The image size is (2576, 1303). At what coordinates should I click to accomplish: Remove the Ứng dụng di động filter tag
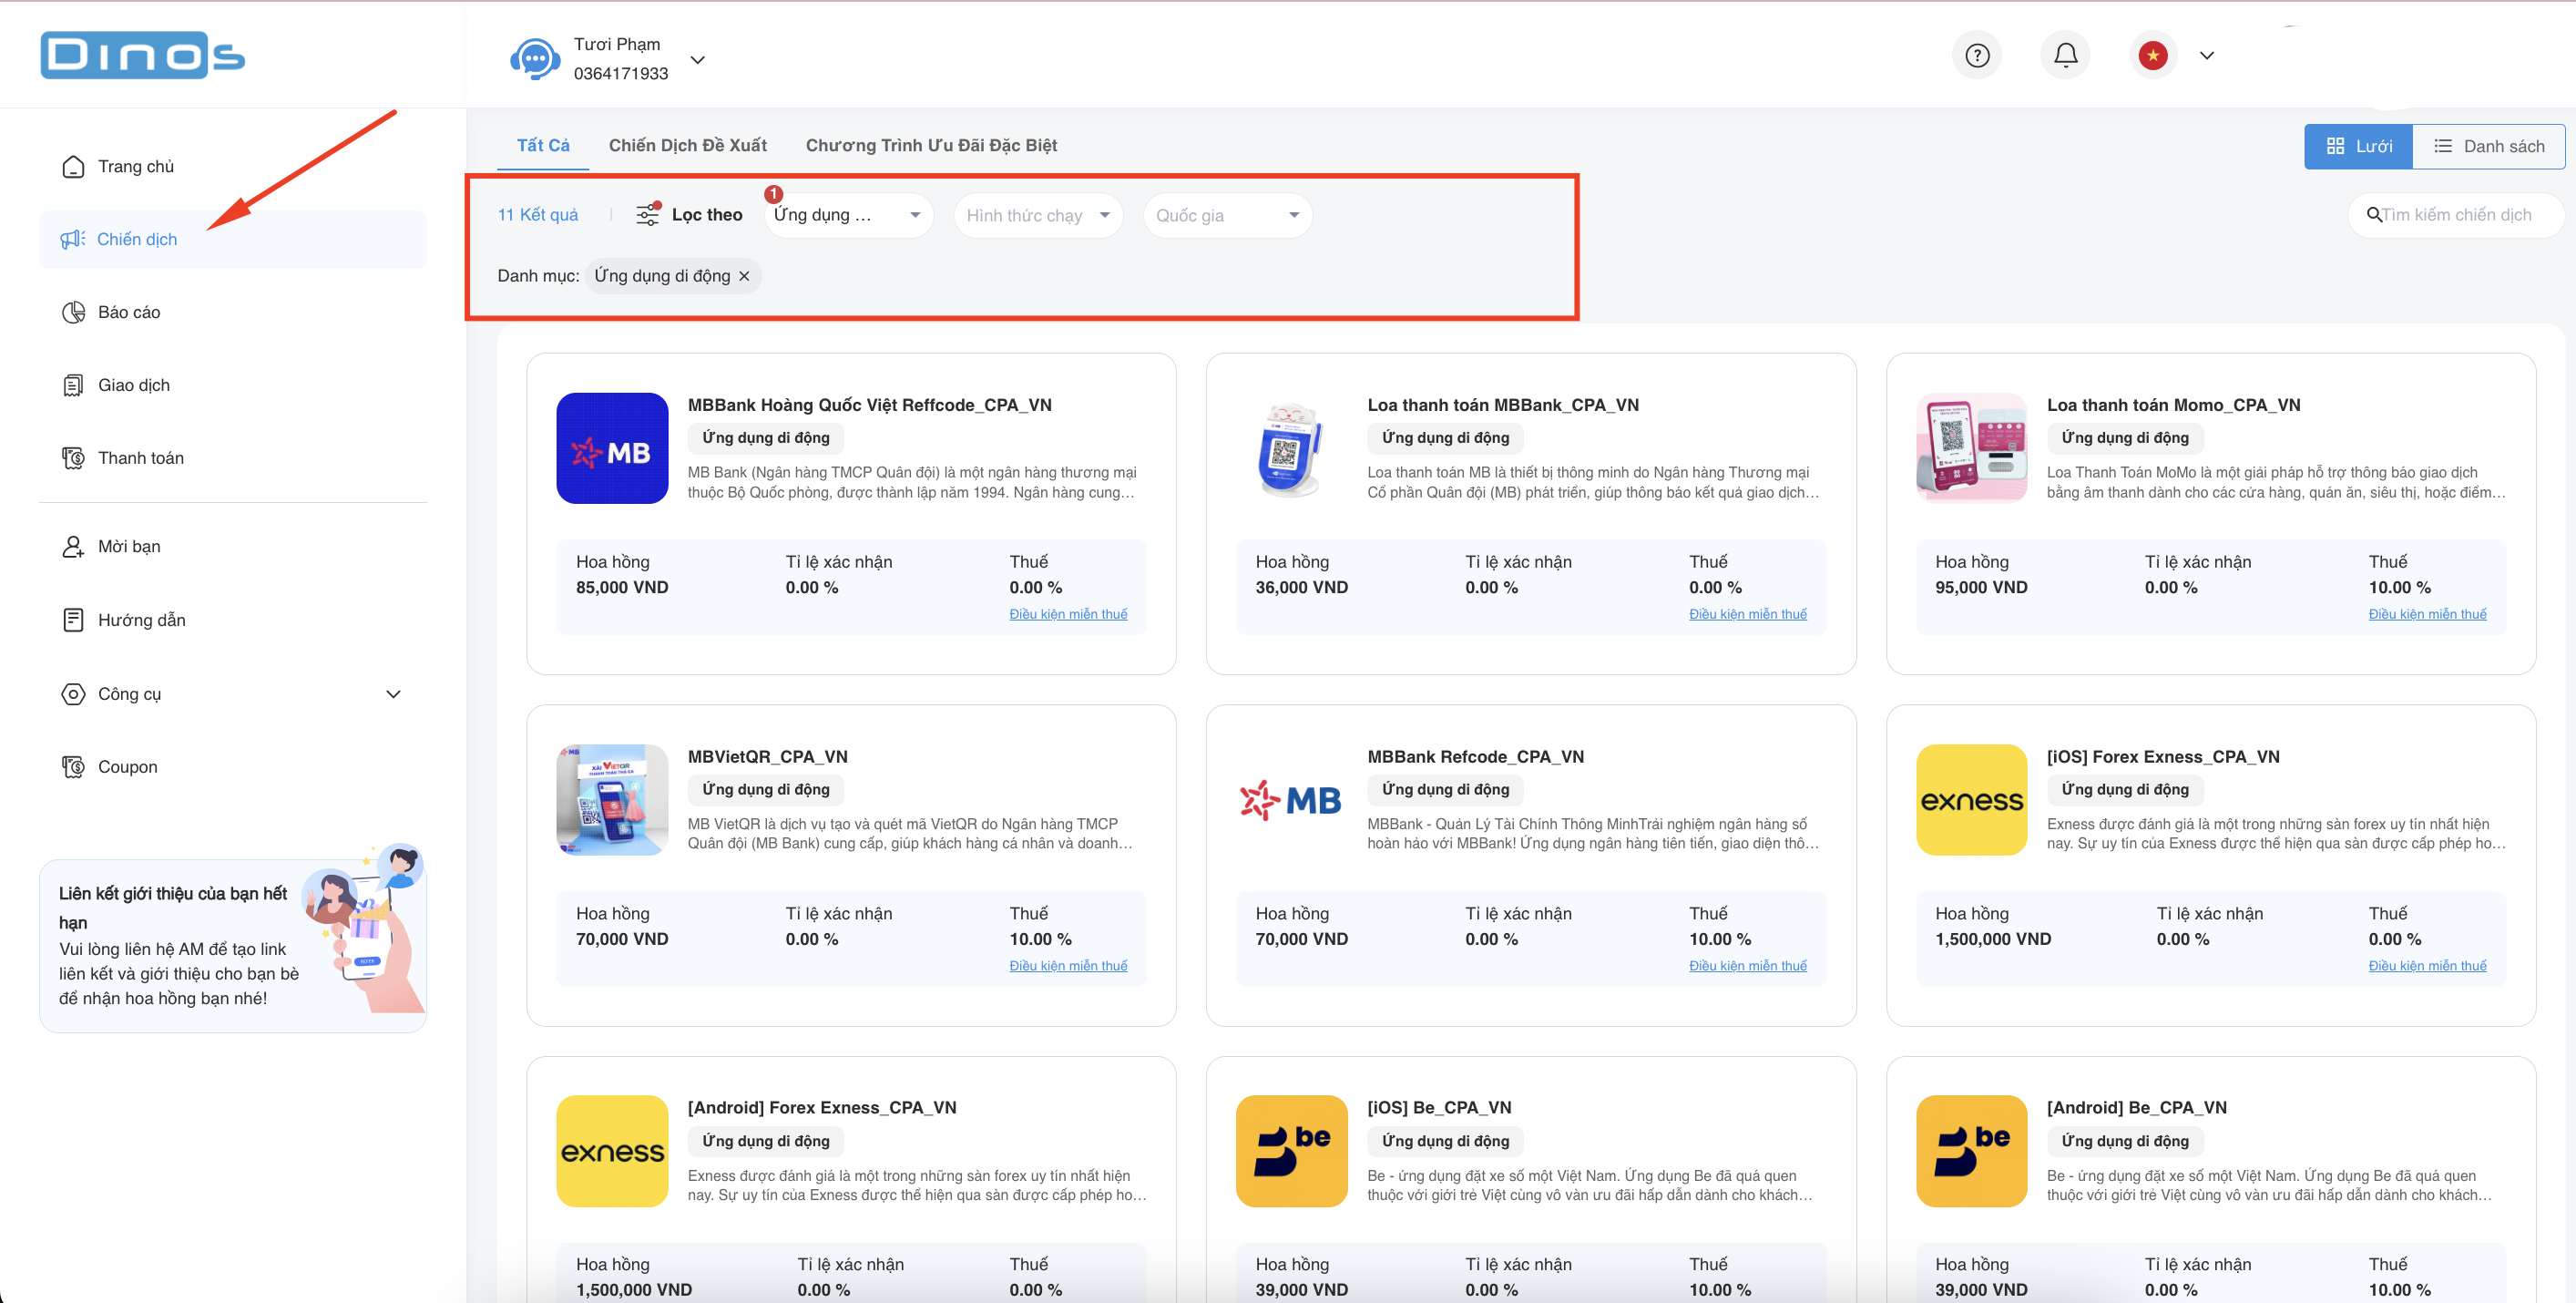[743, 275]
